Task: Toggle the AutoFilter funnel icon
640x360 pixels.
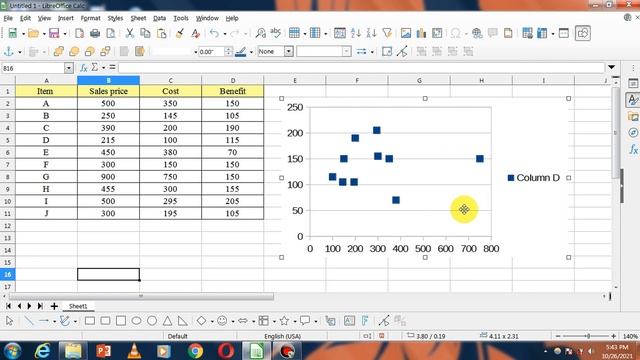Action: [x=387, y=33]
